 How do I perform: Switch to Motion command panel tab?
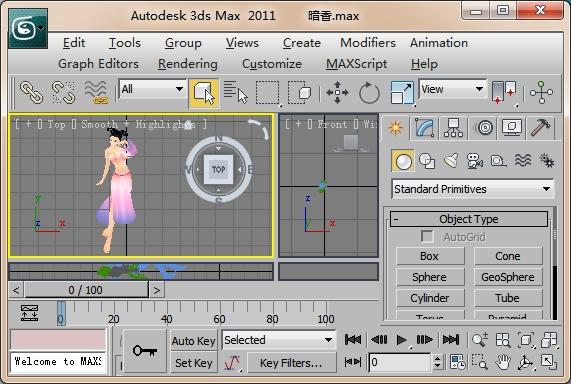(x=484, y=128)
